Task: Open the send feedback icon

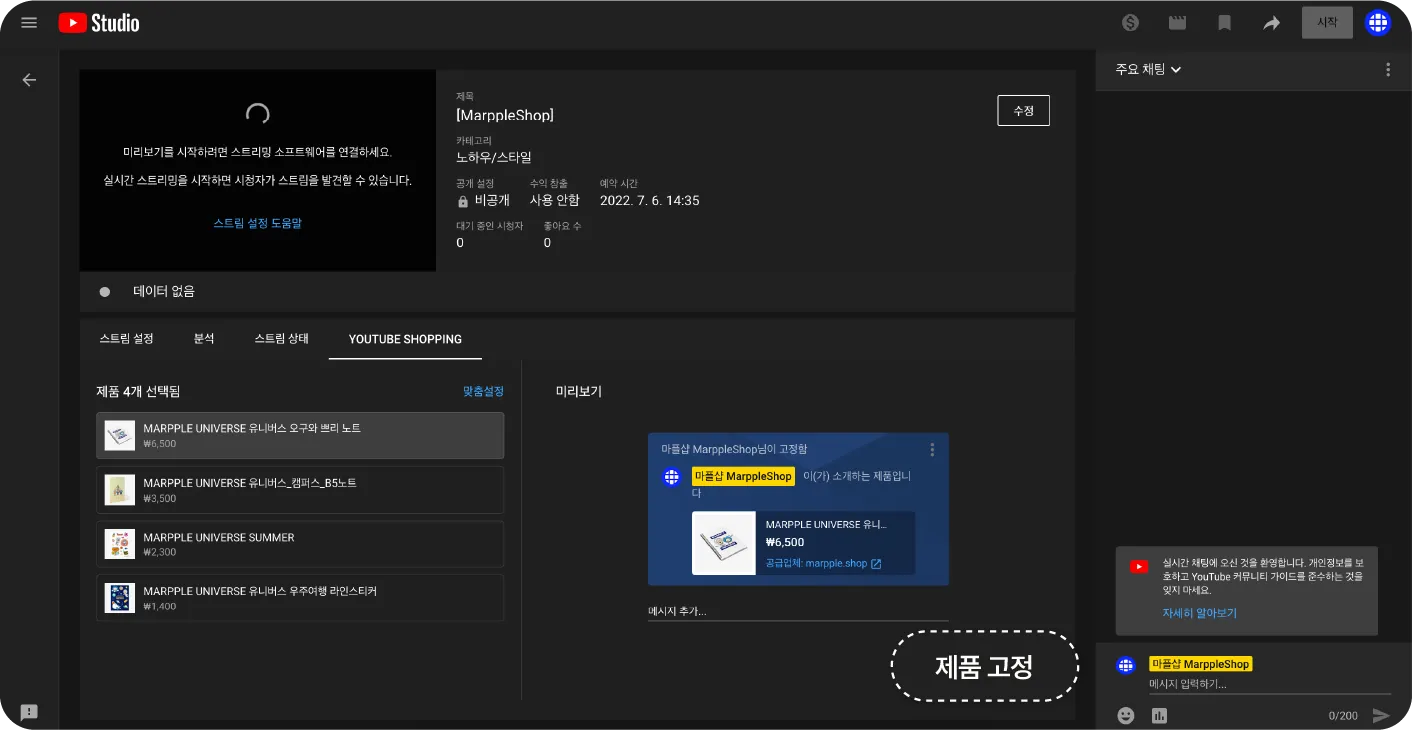Action: (x=29, y=712)
